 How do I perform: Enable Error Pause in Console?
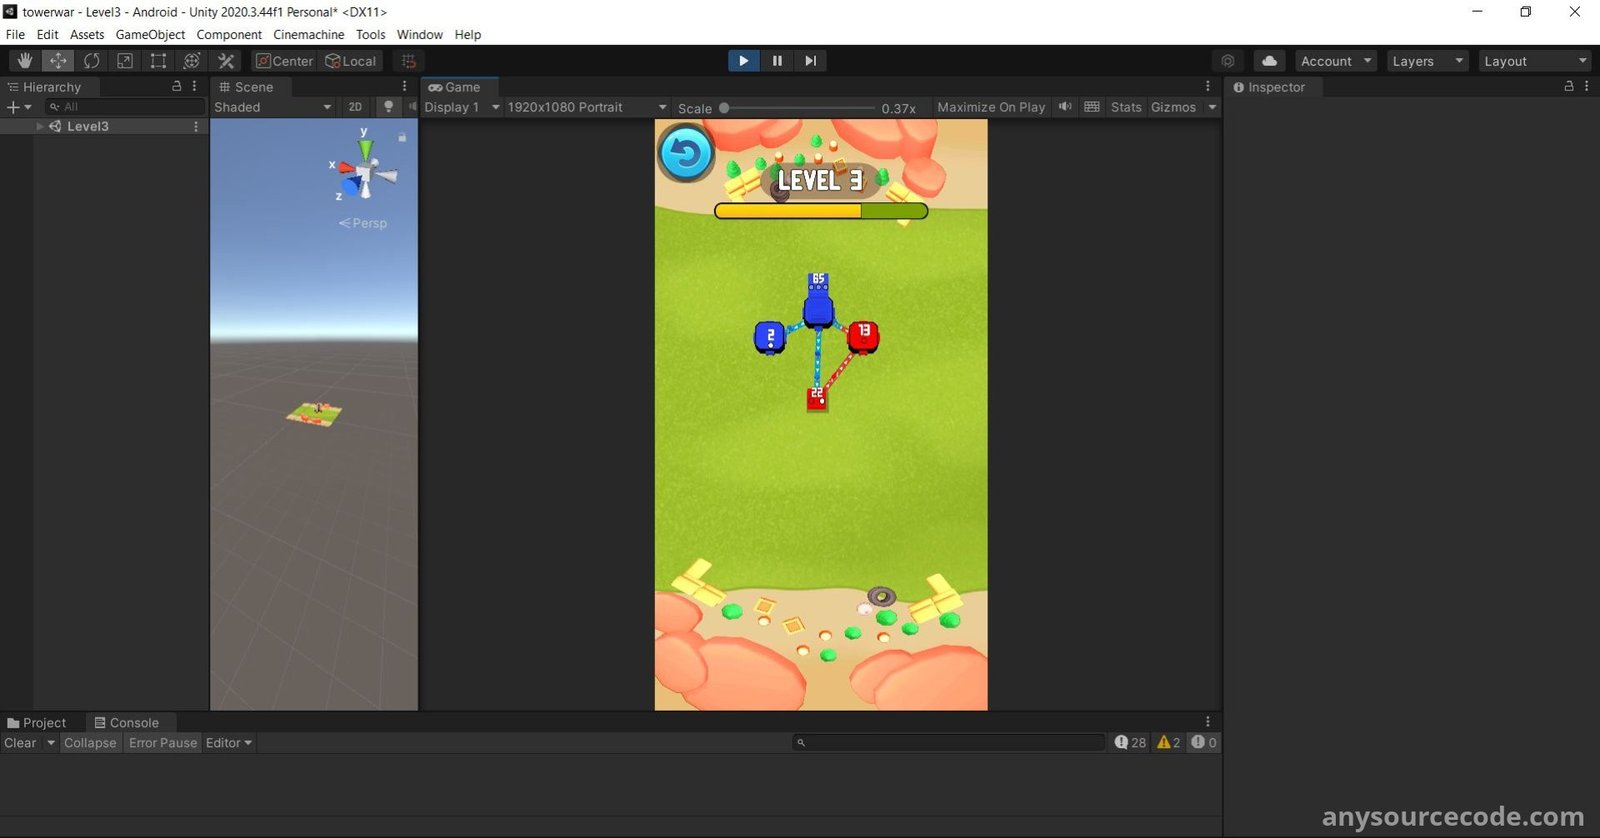point(163,743)
